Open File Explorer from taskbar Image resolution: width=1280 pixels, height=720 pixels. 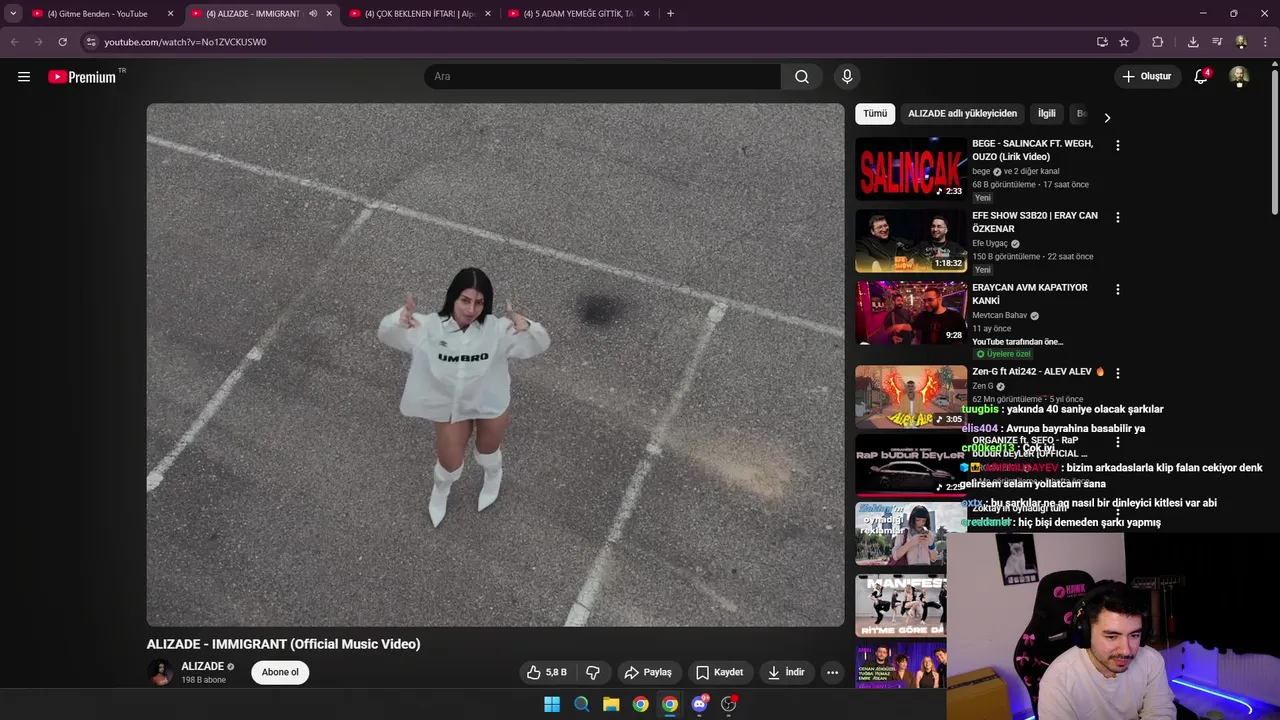tap(611, 704)
